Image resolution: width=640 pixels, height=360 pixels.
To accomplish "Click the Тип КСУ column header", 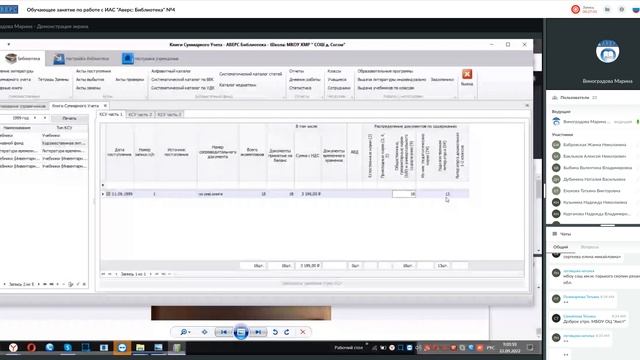I will (64, 128).
